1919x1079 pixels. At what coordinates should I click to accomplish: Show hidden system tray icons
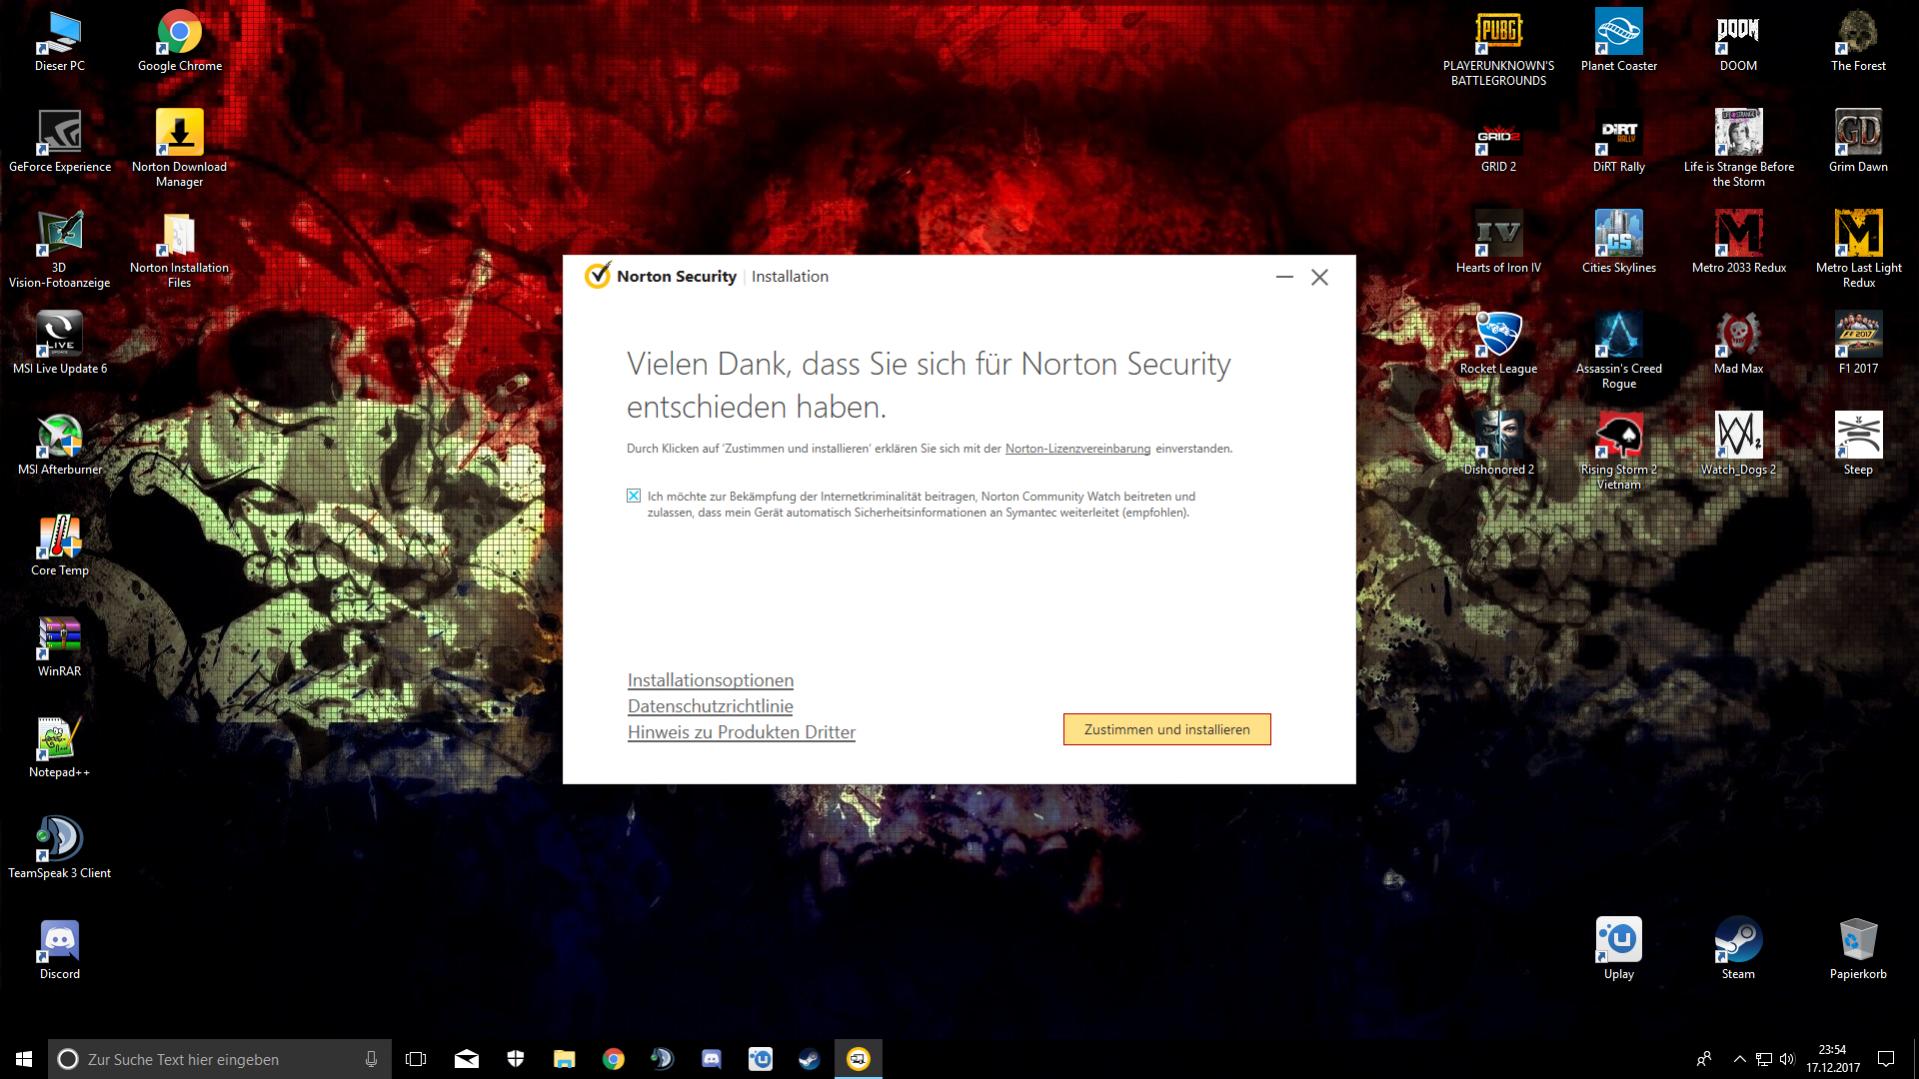click(1739, 1059)
